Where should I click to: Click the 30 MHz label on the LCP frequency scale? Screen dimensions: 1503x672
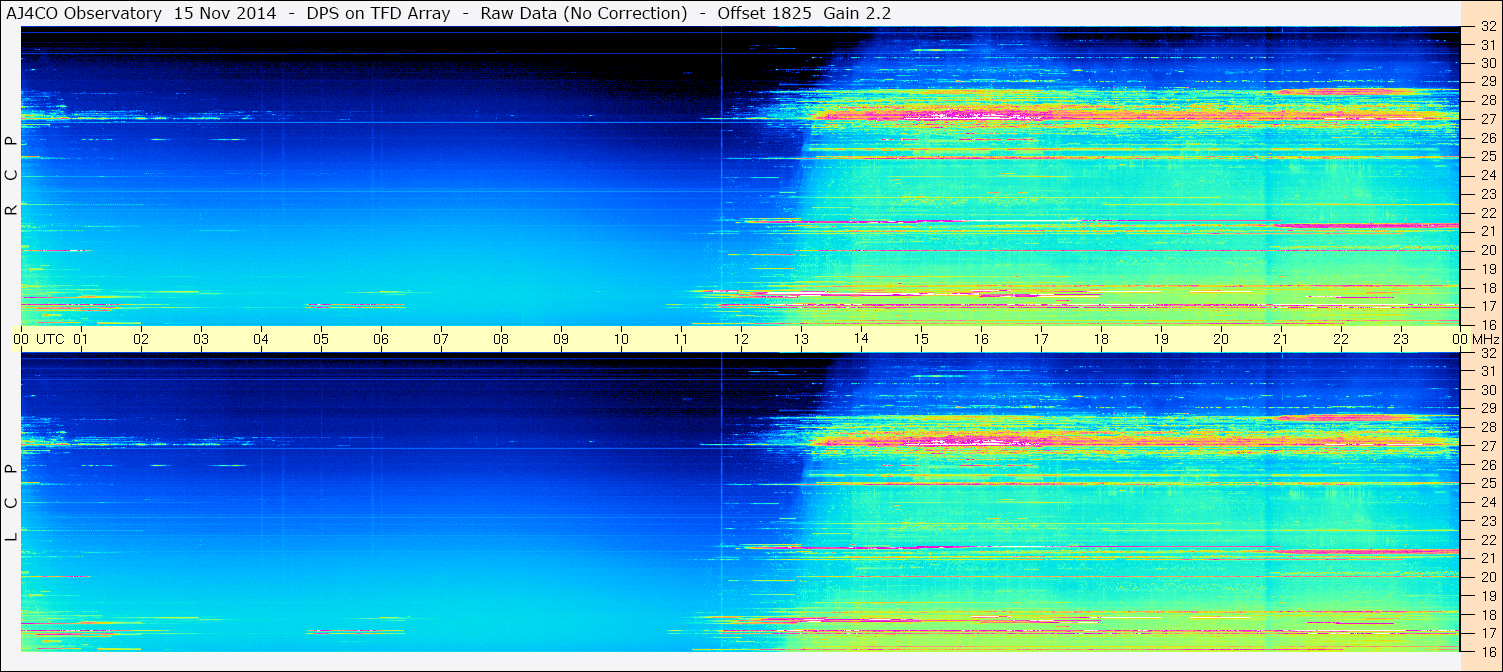1487,390
